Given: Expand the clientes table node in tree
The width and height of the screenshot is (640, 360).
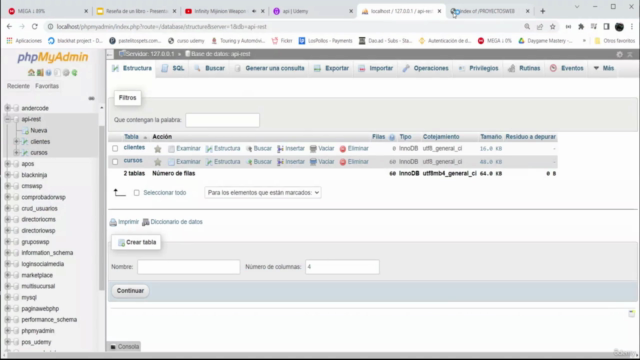Looking at the screenshot, I should tap(16, 142).
